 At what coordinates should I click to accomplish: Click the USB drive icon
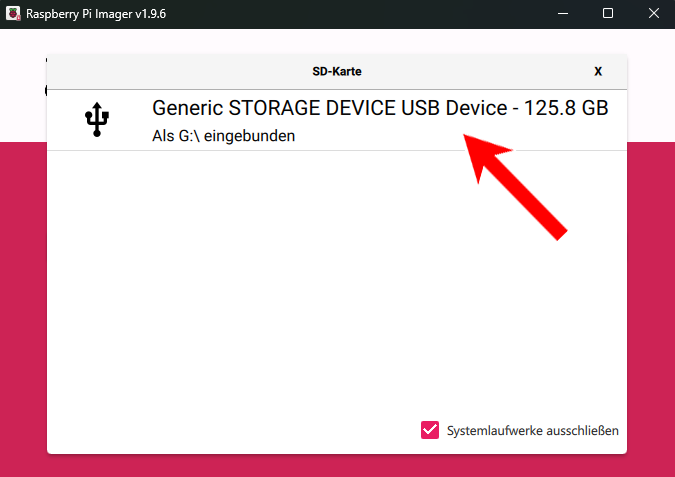(97, 120)
